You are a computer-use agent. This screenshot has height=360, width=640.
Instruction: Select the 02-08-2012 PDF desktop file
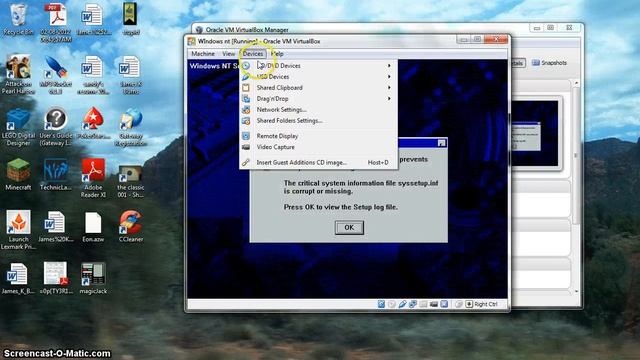56,23
